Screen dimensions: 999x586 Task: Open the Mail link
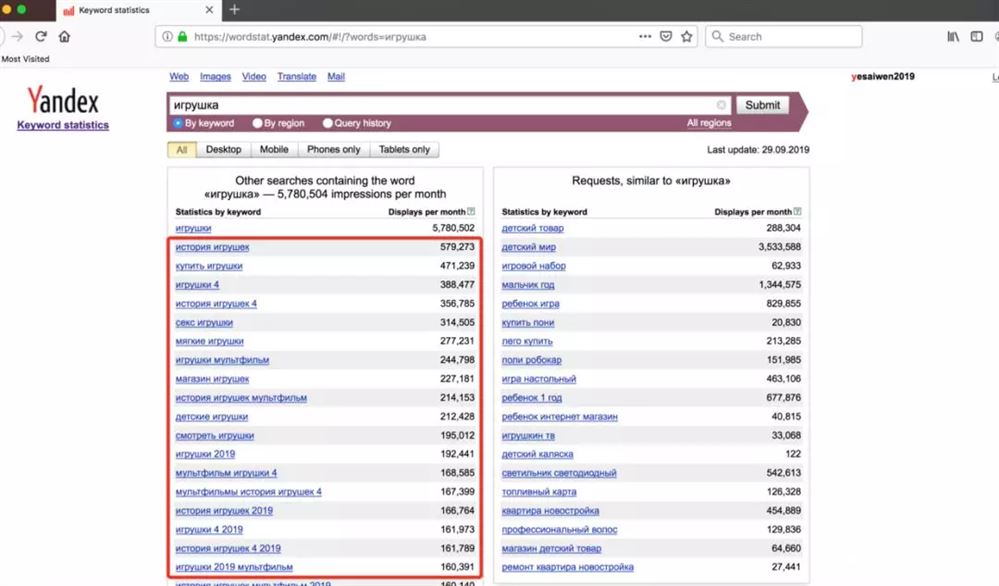pos(336,76)
